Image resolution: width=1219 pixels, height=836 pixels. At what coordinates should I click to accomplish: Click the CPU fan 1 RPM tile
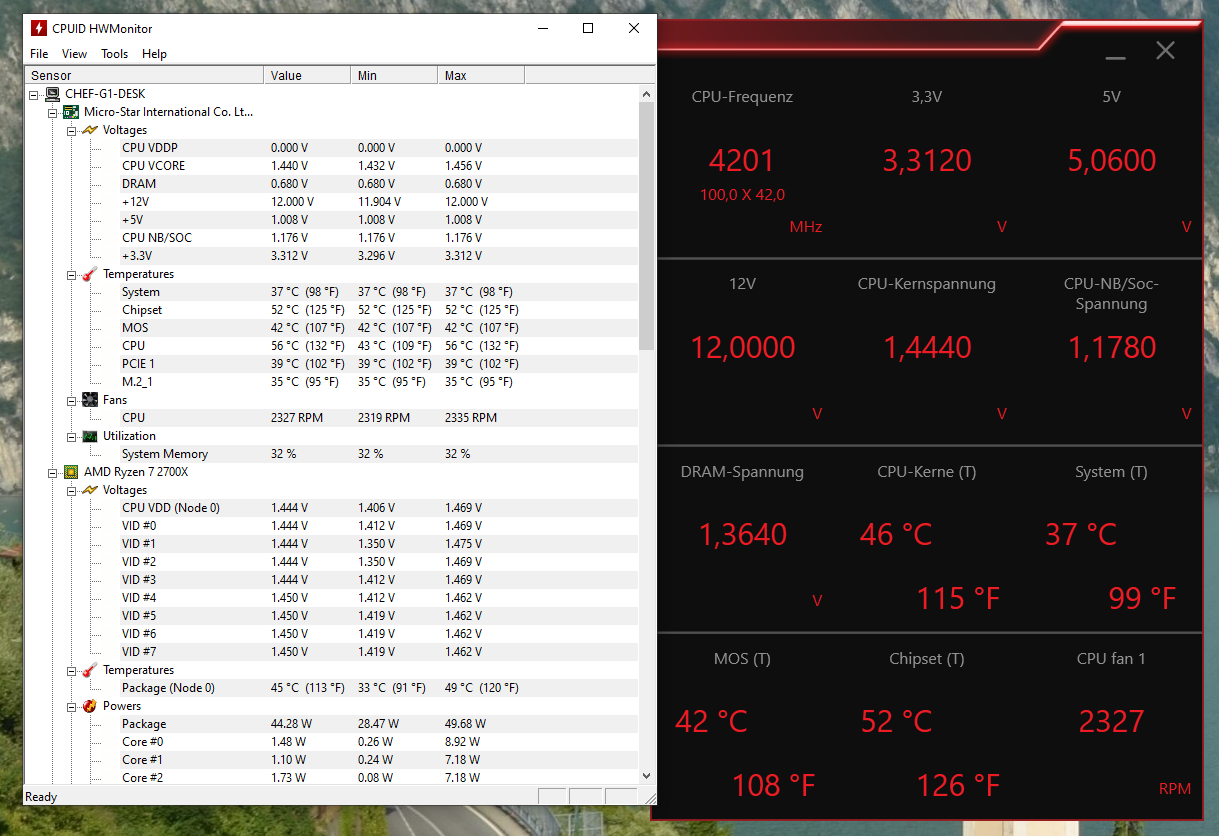1112,727
